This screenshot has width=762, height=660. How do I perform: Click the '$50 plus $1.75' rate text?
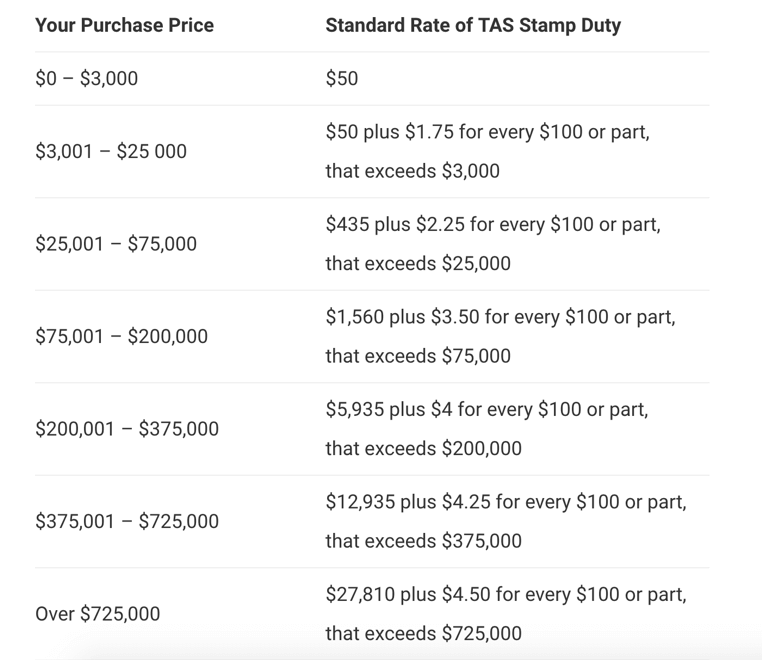(390, 132)
